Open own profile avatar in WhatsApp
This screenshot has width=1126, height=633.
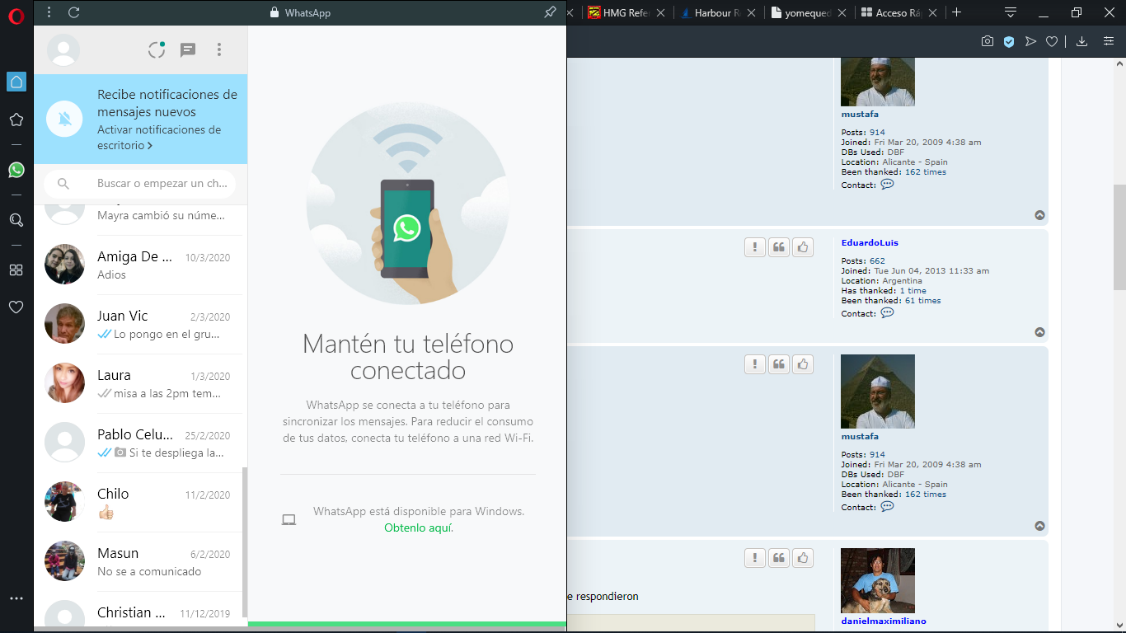63,50
